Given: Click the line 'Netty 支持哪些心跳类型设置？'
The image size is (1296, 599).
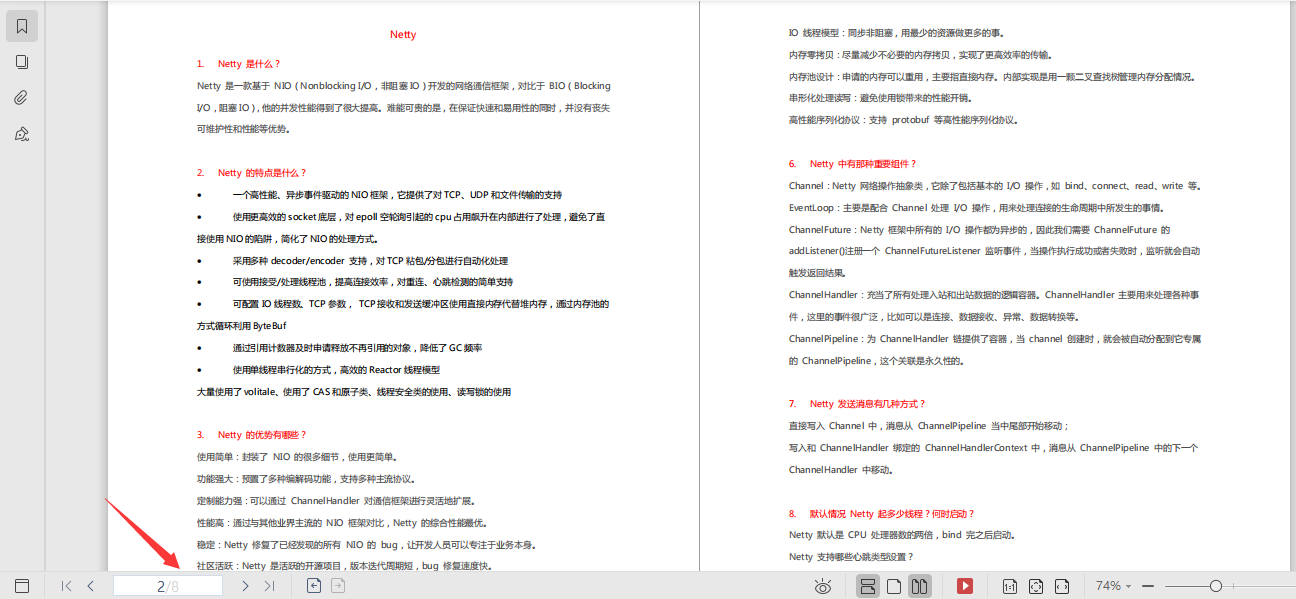Looking at the screenshot, I should tap(851, 557).
